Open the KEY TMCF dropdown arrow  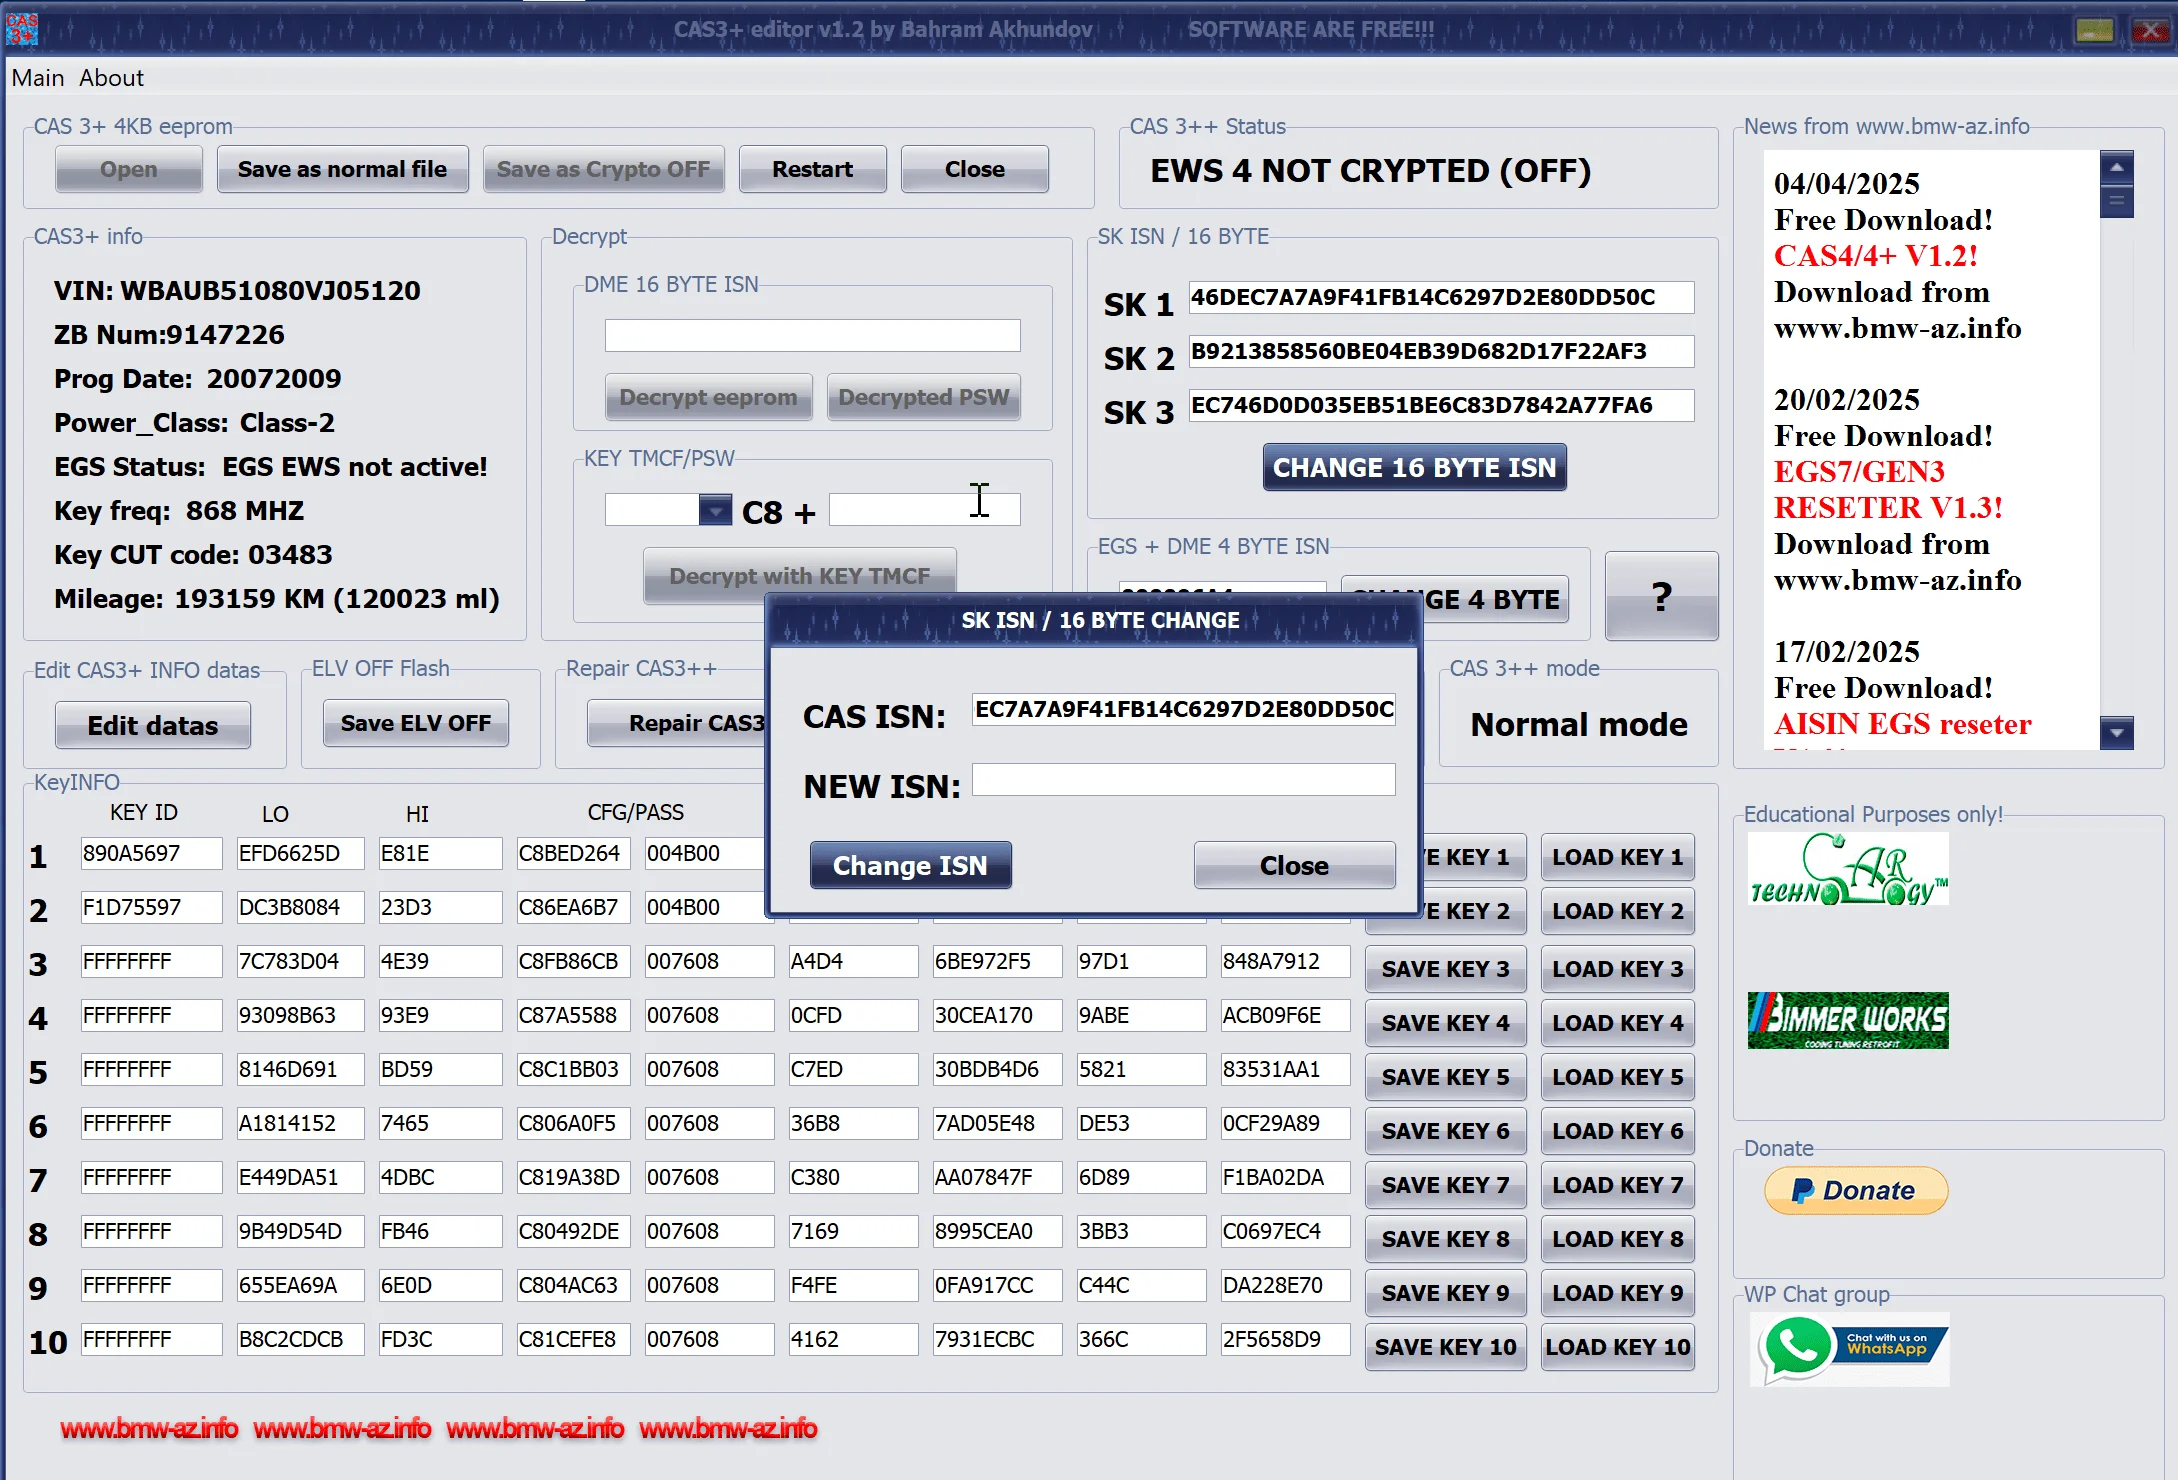[x=714, y=510]
